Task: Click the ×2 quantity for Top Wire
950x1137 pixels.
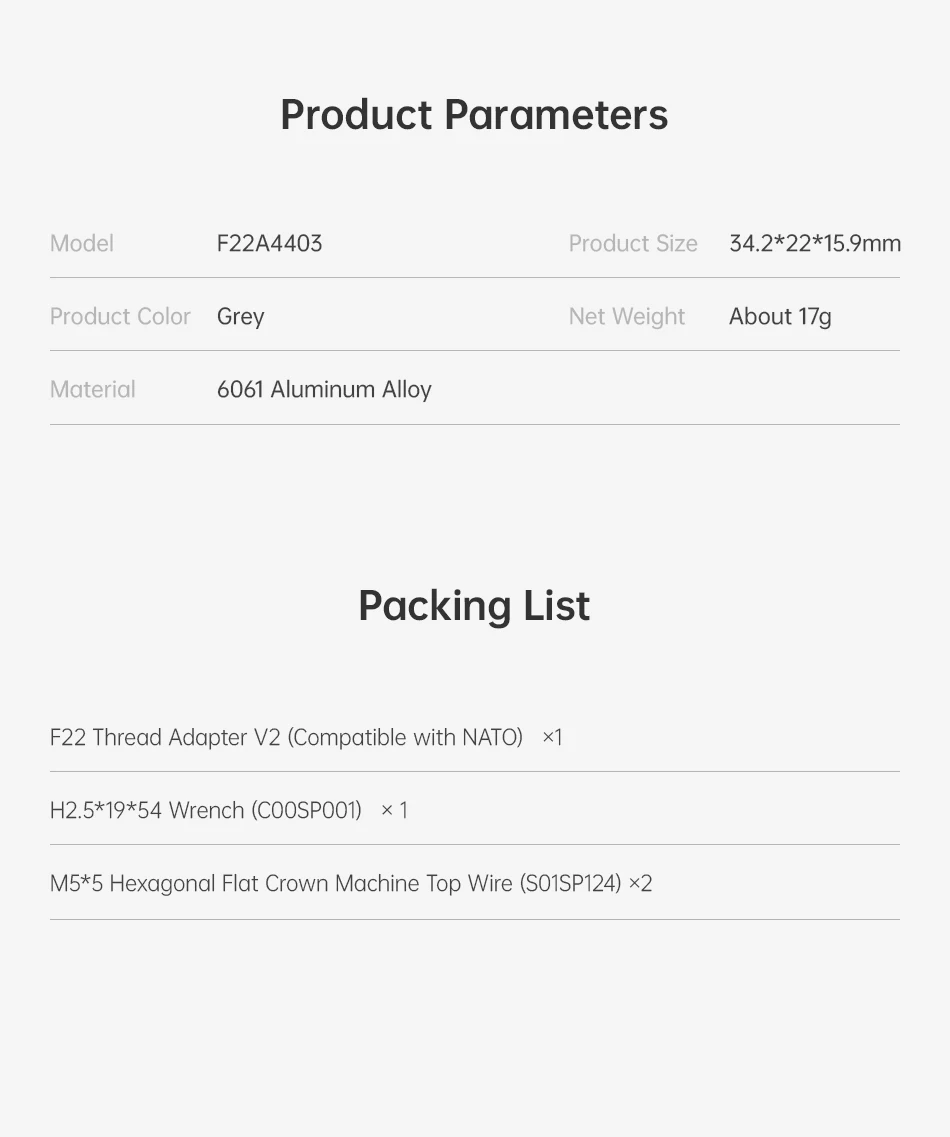Action: click(x=640, y=883)
